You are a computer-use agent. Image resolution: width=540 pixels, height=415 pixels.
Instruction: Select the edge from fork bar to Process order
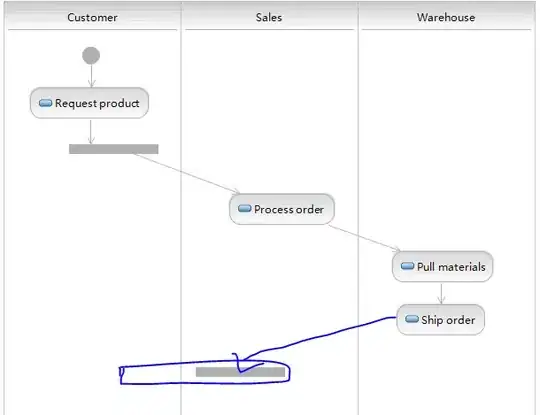pyautogui.click(x=186, y=173)
